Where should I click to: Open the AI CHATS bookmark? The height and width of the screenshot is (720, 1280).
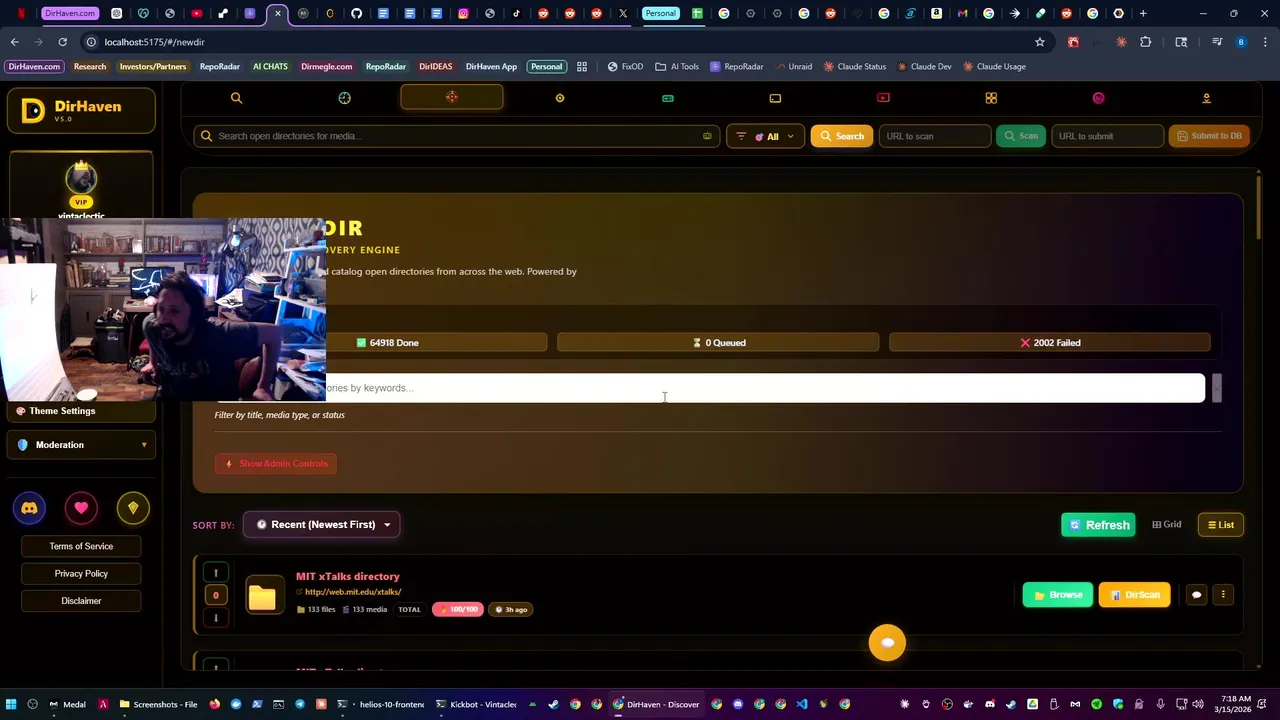tap(270, 67)
